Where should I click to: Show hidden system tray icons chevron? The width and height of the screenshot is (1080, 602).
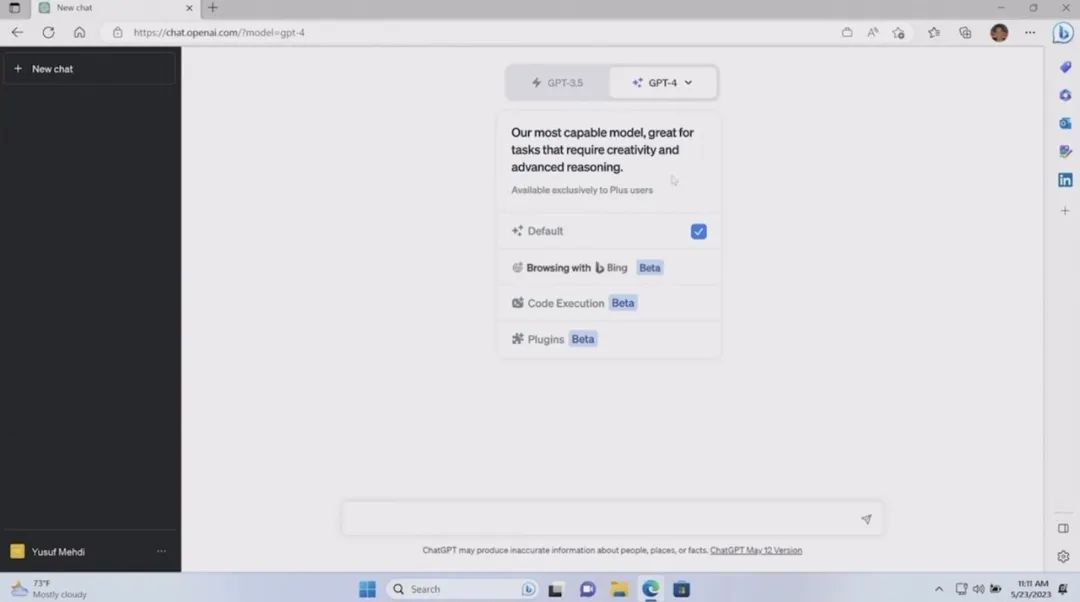click(938, 589)
